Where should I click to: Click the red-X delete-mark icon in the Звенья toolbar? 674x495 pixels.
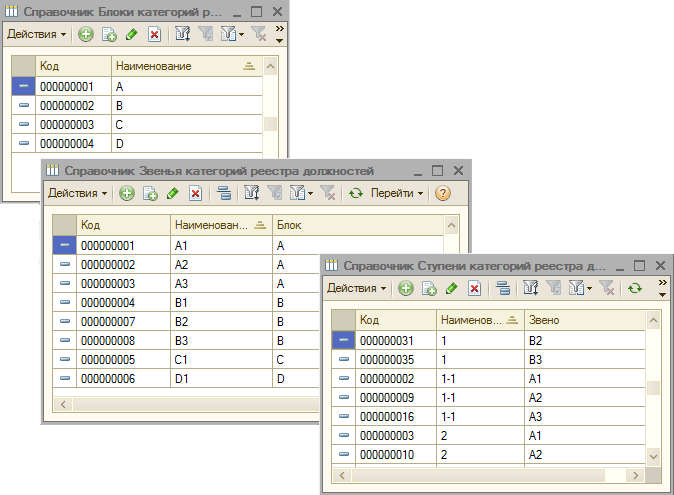pos(195,193)
